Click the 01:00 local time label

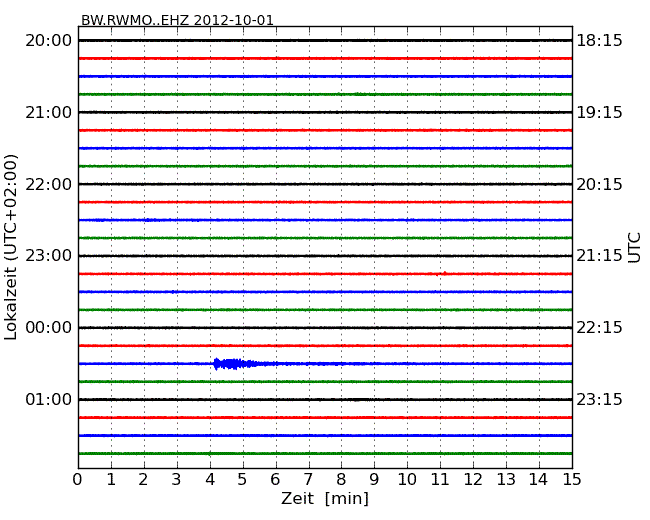coord(49,399)
